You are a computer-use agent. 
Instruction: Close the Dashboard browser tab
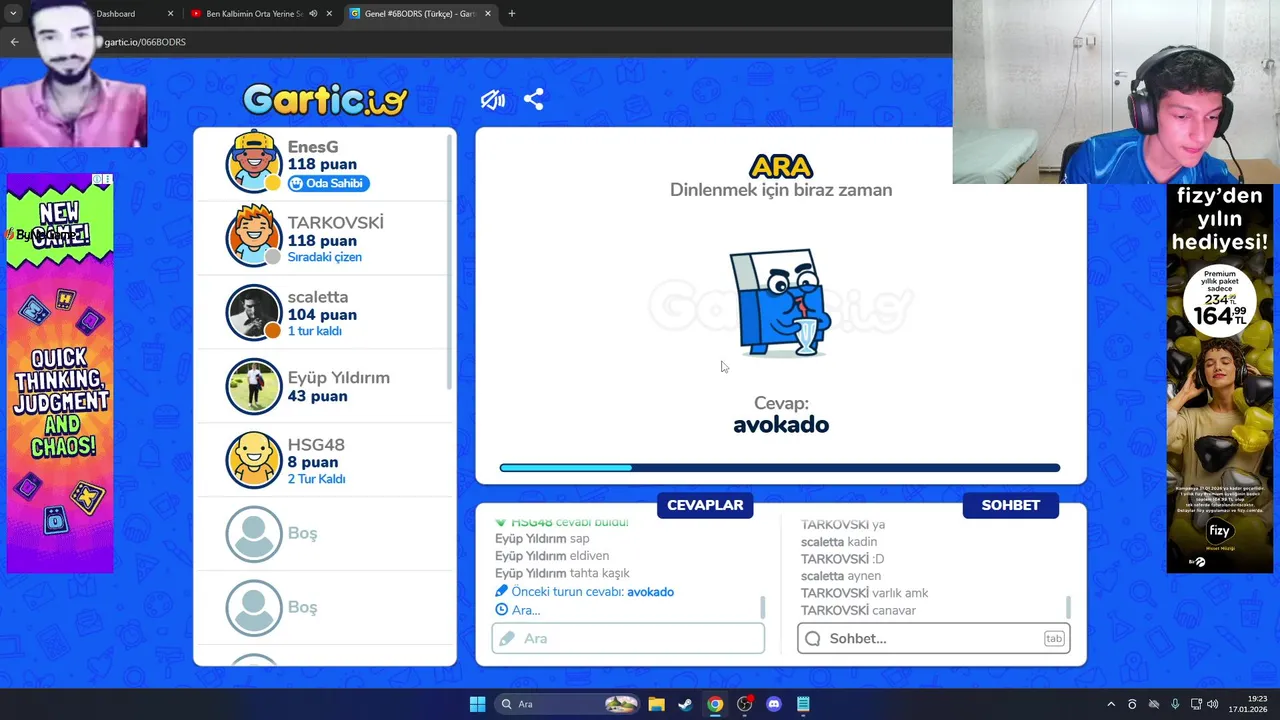click(170, 14)
